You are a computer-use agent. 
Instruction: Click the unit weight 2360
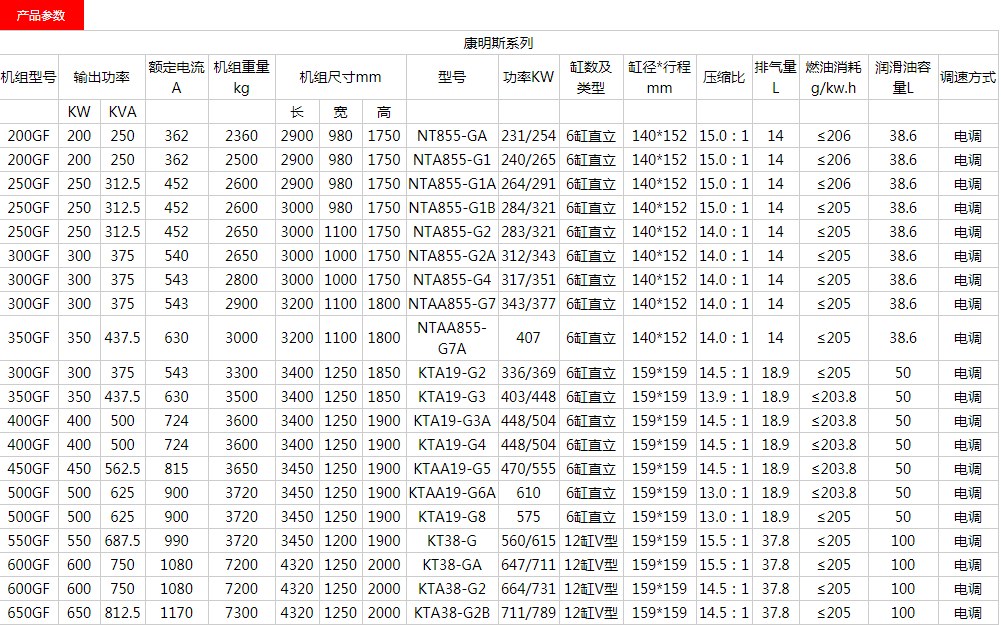tap(241, 136)
